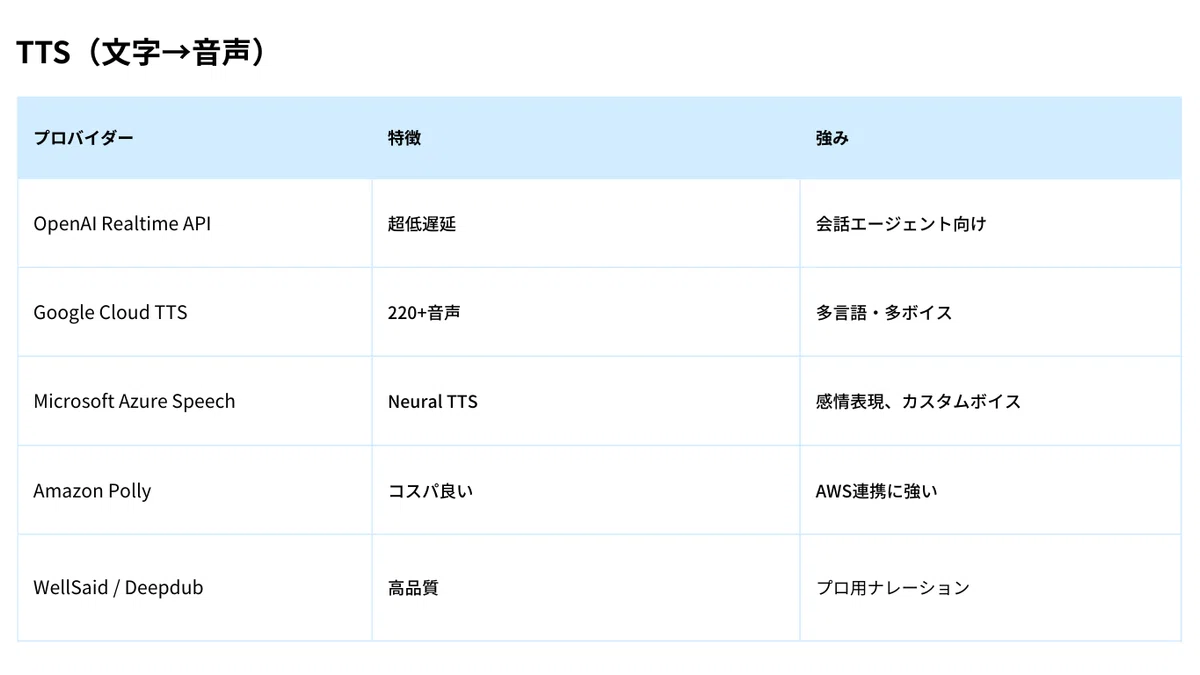Click the 多言語・多ボイス cell

(990, 312)
